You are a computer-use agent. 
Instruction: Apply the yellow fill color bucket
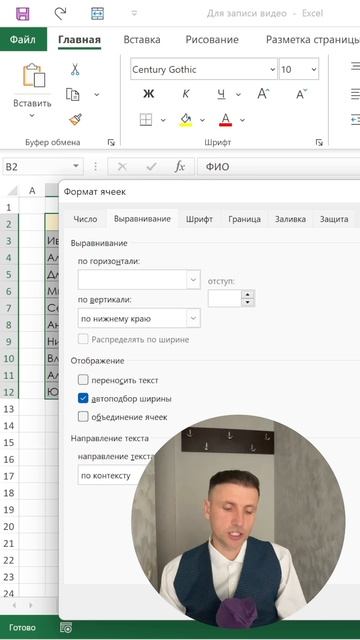[185, 120]
